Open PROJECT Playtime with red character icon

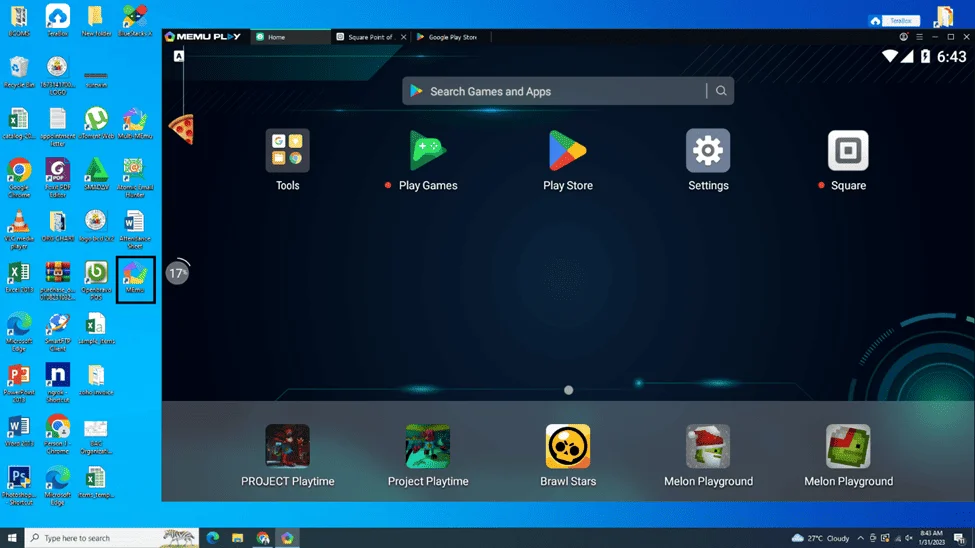(x=287, y=446)
